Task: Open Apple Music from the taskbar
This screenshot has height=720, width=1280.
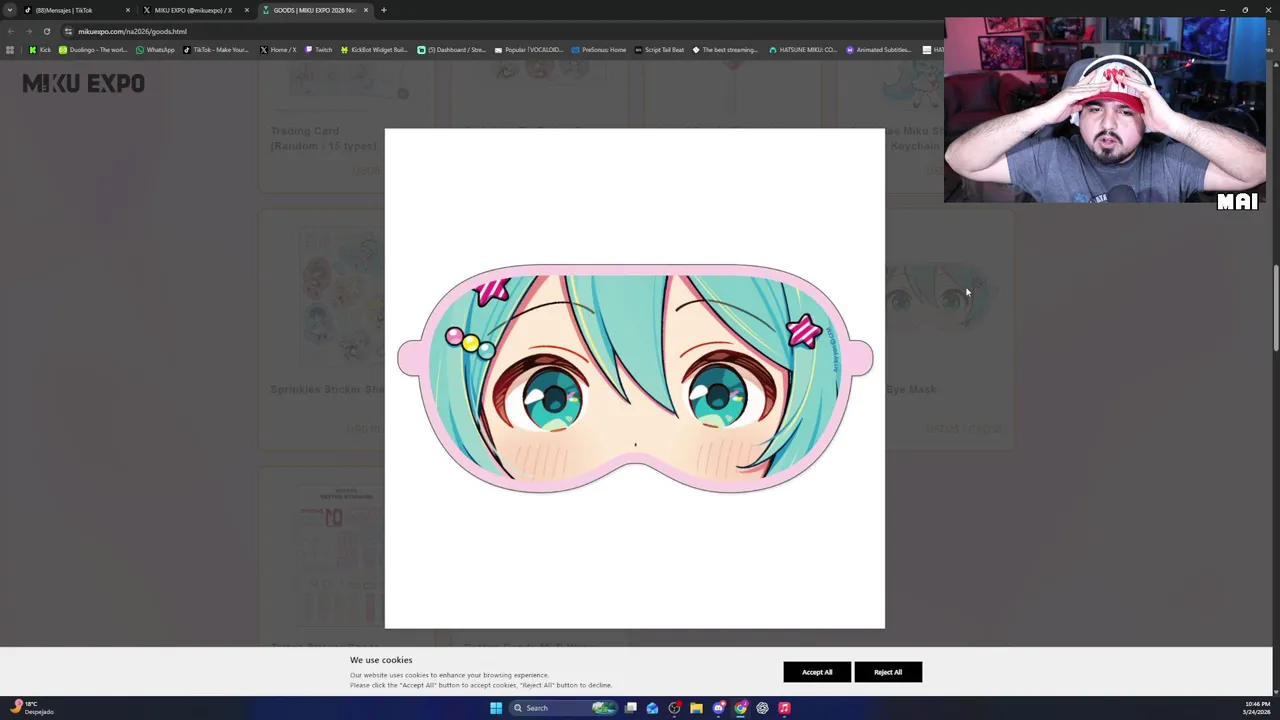Action: 785,708
